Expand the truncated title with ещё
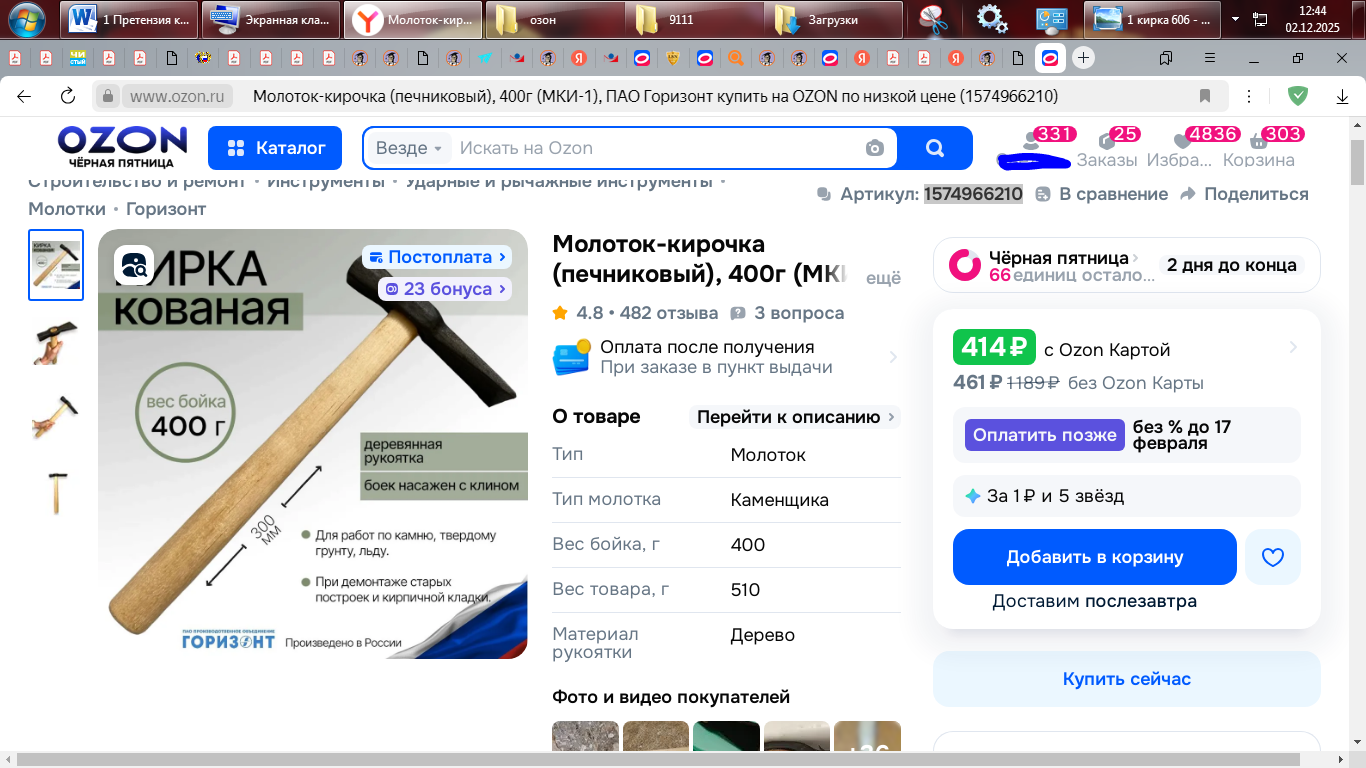The height and width of the screenshot is (768, 1366). (x=882, y=278)
